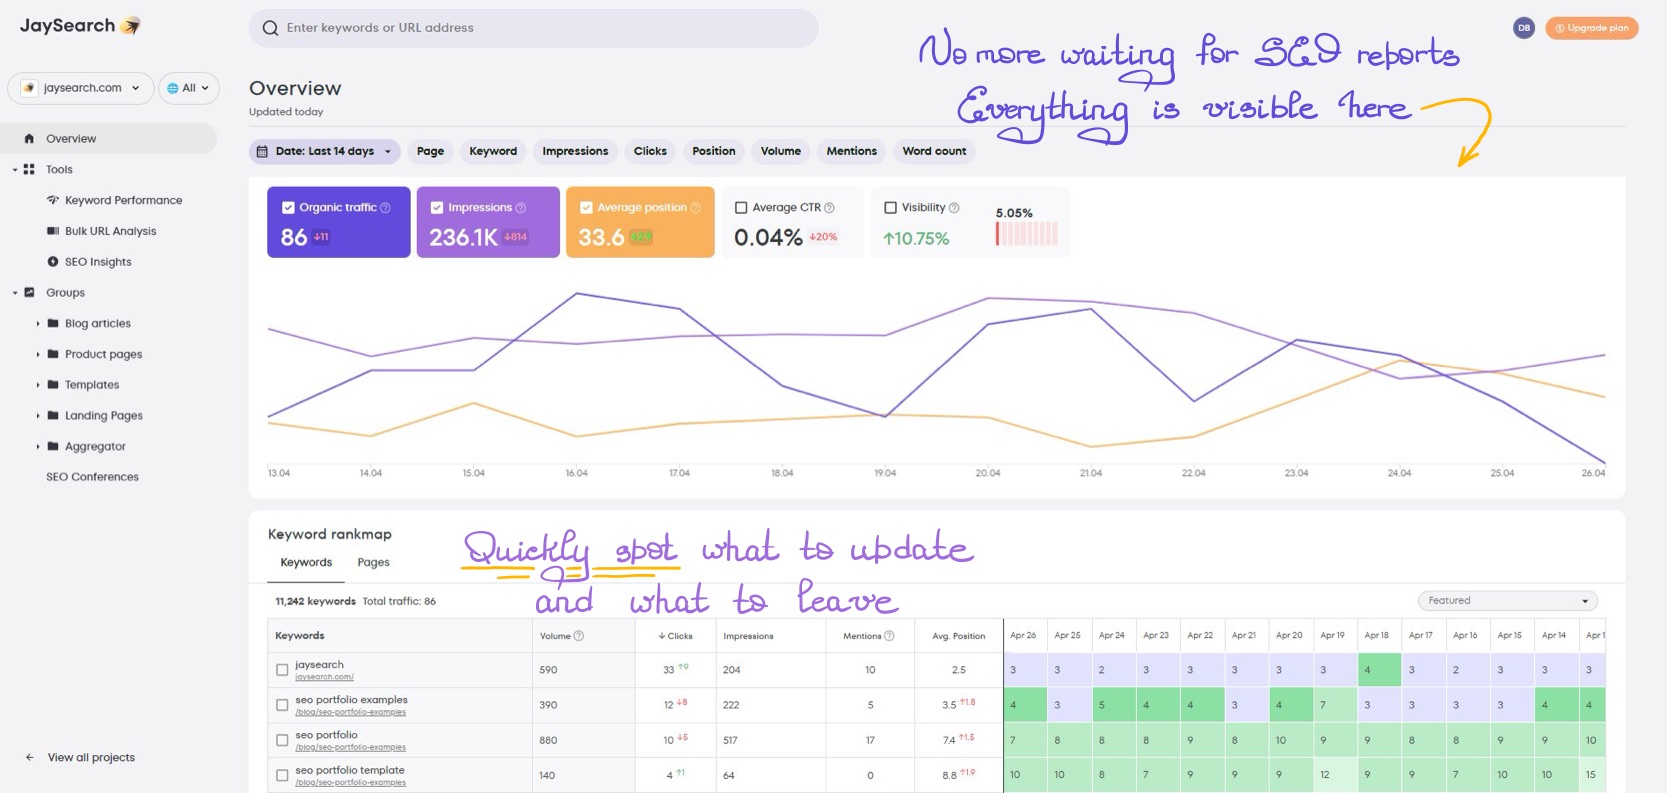Sort by the Clicks column header
This screenshot has height=793, width=1667.
pos(676,636)
